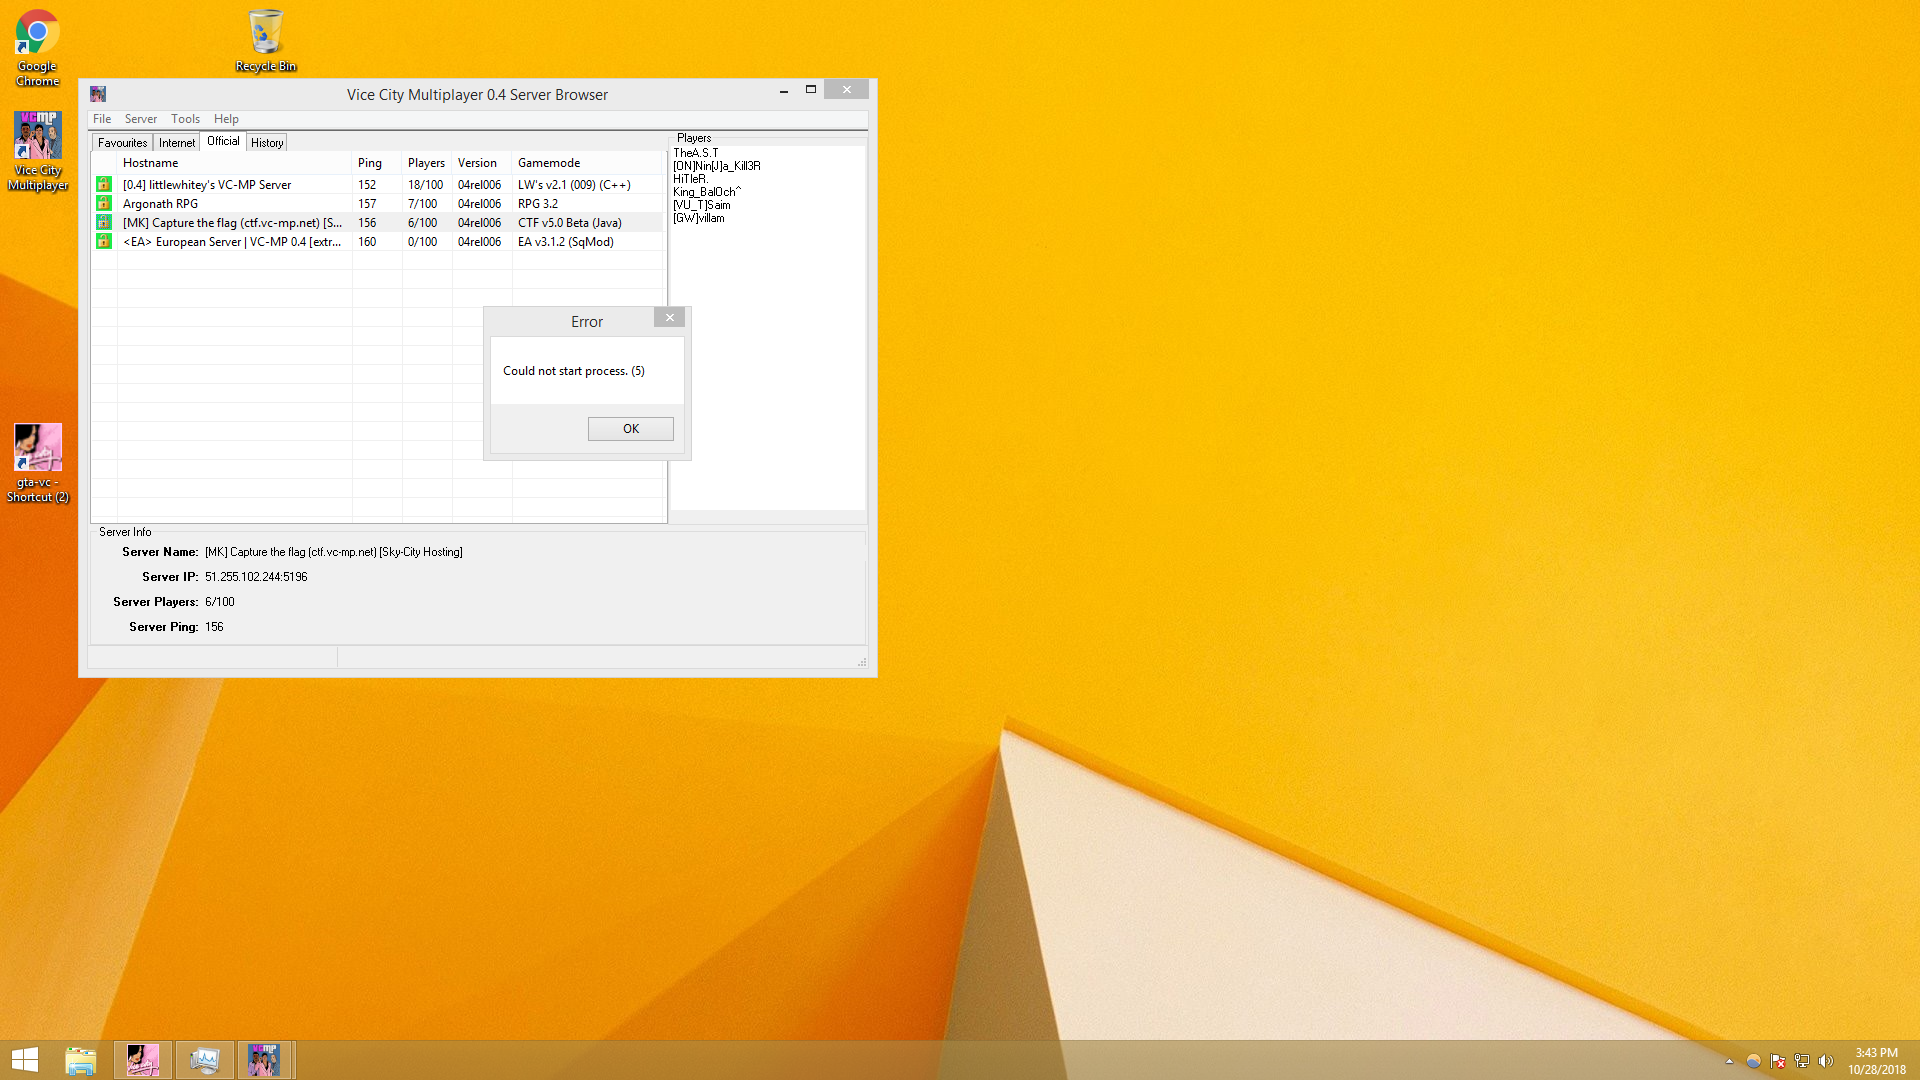1920x1080 pixels.
Task: Open Google Chrome desktop shortcut
Action: coord(37,48)
